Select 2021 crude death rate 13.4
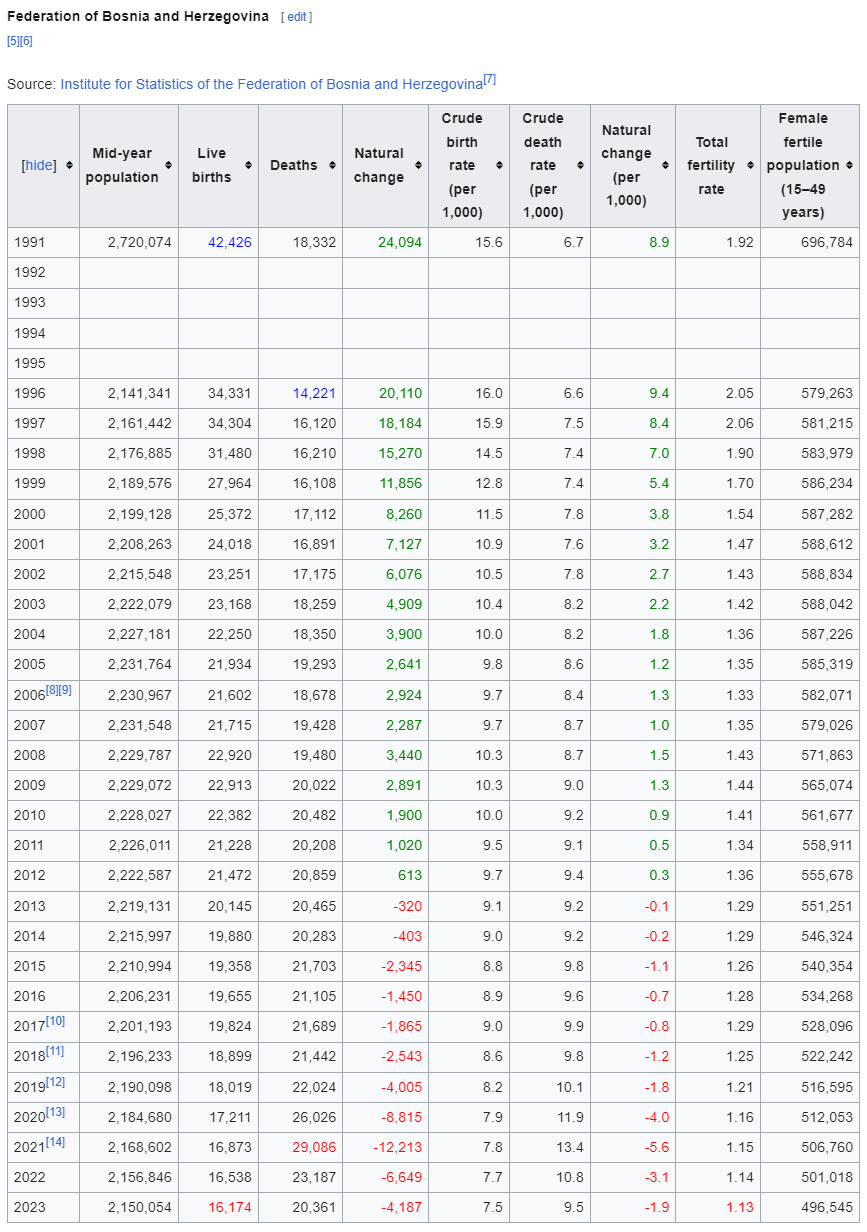The height and width of the screenshot is (1232, 867). 570,1147
